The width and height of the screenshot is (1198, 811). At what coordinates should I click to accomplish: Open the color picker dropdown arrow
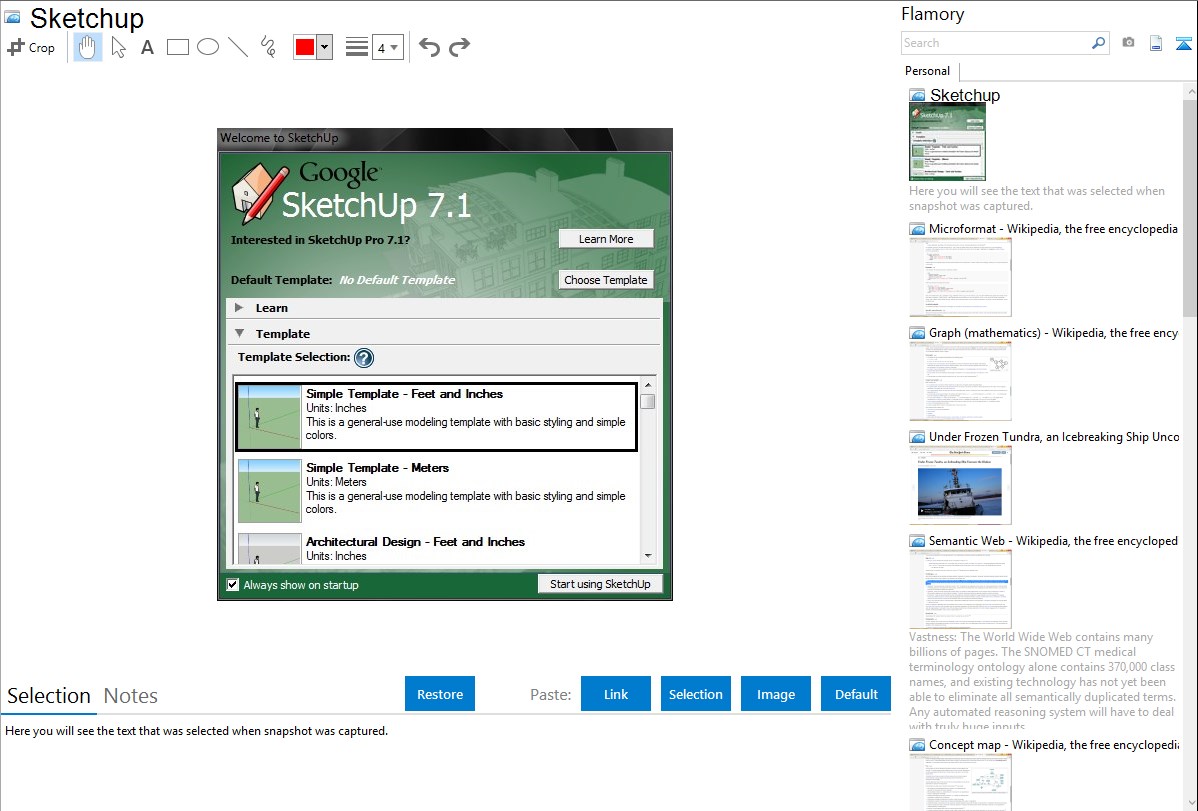(x=325, y=47)
